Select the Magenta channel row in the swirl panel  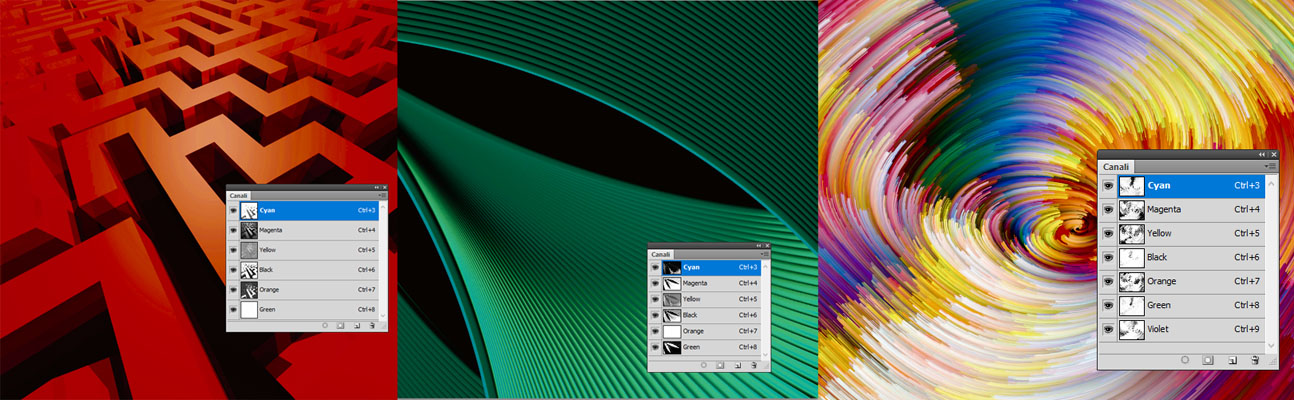[1183, 209]
